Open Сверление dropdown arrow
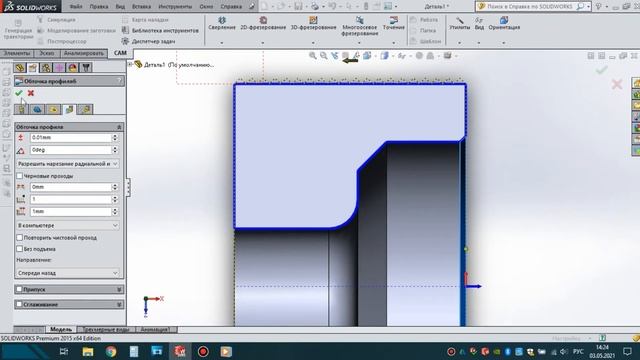 [x=222, y=42]
